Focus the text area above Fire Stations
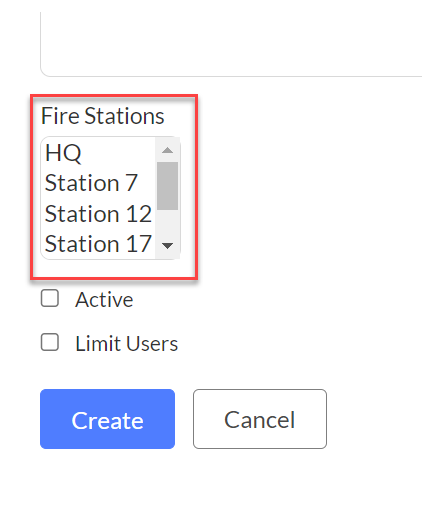The width and height of the screenshot is (422, 516). [x=231, y=44]
